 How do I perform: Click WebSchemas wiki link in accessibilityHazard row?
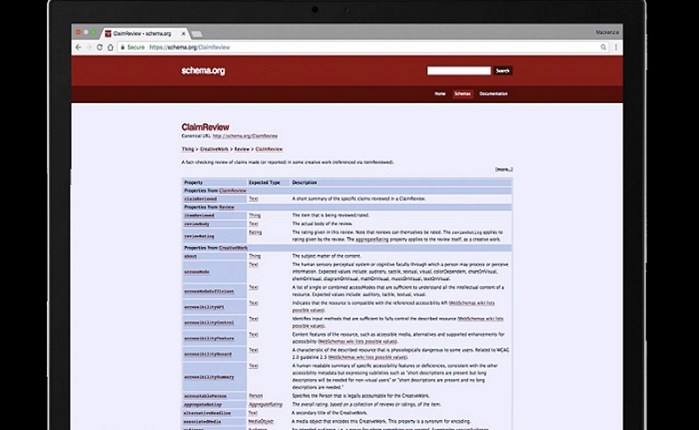(x=368, y=357)
